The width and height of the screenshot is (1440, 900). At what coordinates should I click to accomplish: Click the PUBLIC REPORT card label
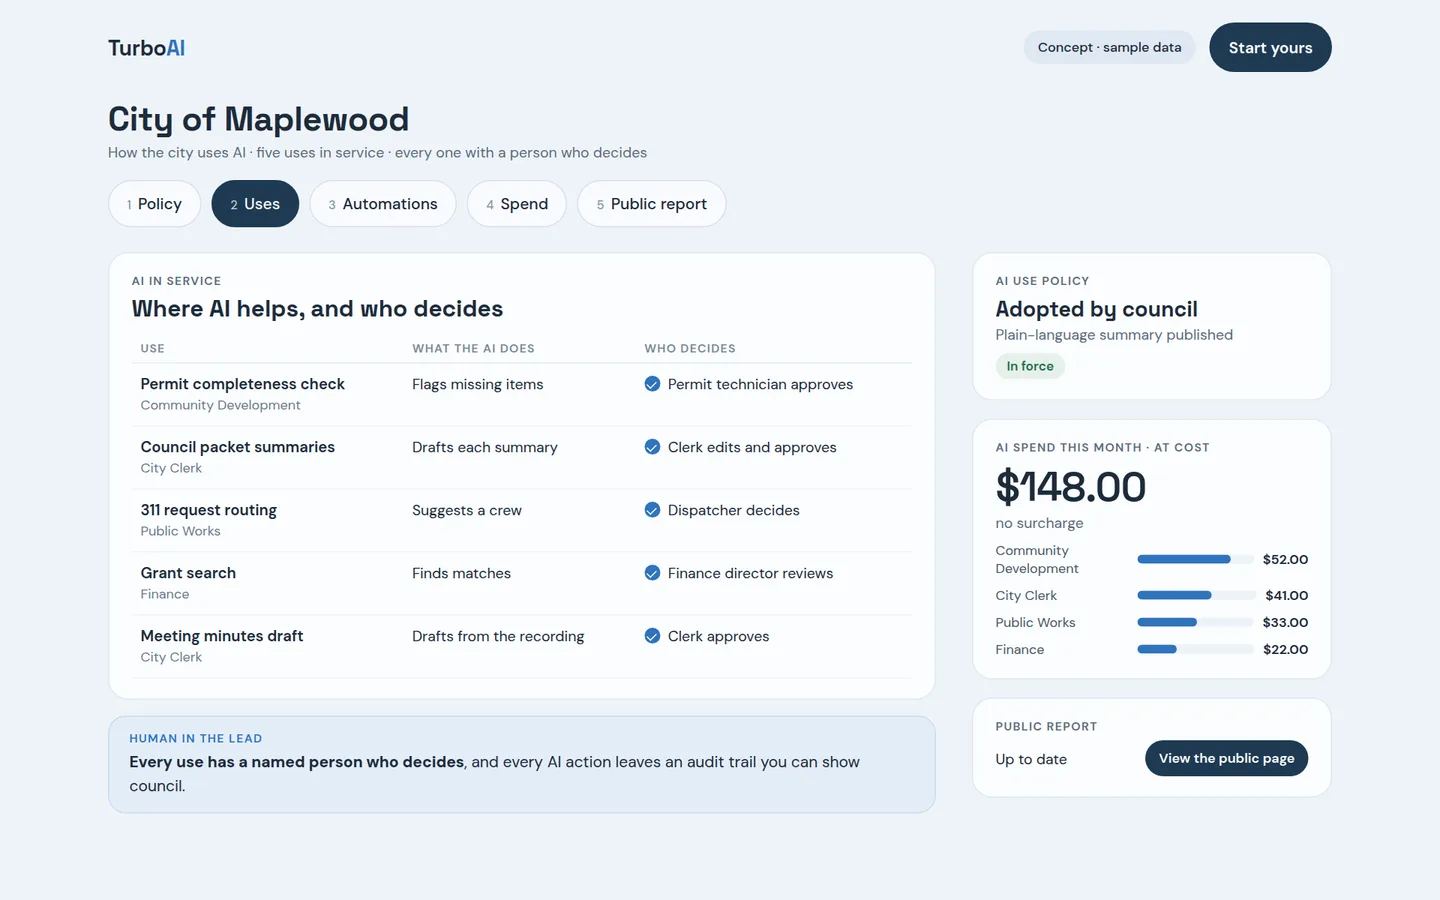[x=1046, y=727]
